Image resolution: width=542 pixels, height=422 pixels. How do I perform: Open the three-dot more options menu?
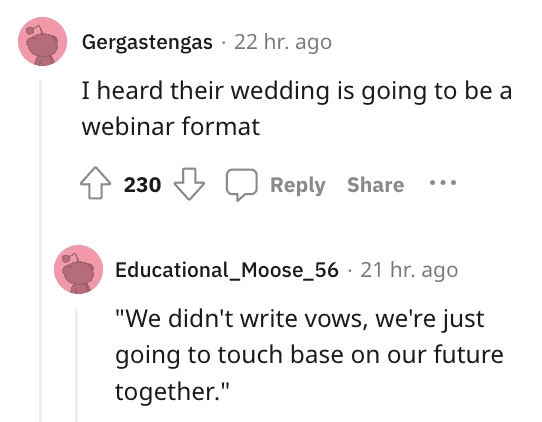(443, 182)
